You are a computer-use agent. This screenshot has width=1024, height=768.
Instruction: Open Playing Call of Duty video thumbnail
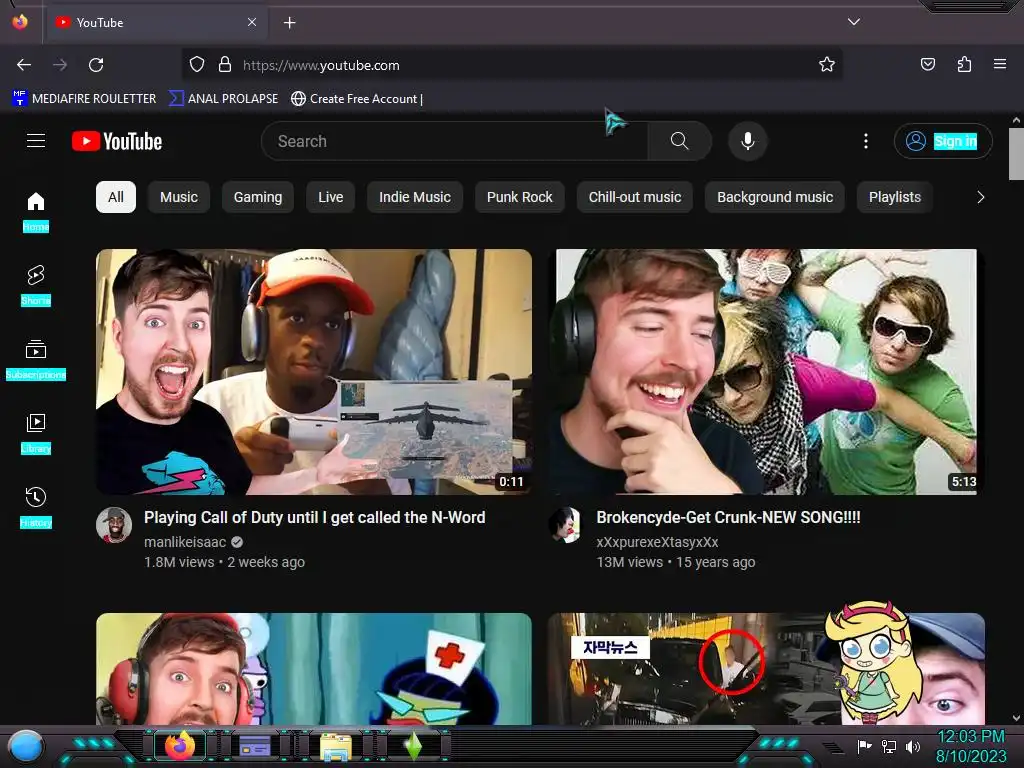pos(314,372)
